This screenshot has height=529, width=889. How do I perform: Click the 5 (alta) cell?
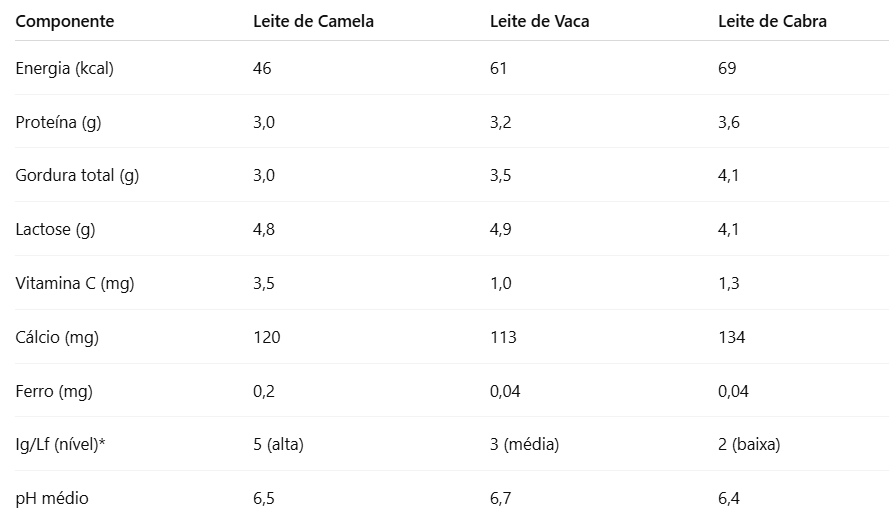tap(278, 445)
